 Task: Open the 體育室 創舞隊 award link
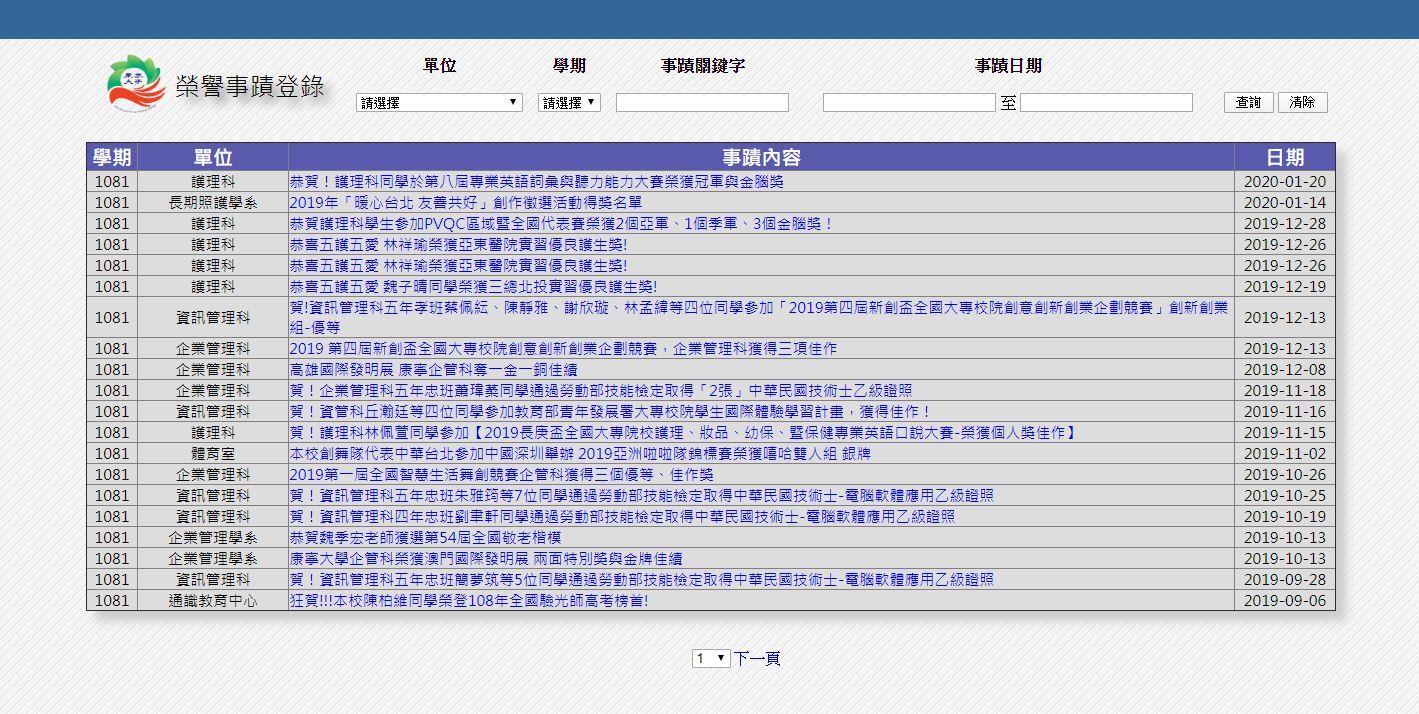pos(580,454)
